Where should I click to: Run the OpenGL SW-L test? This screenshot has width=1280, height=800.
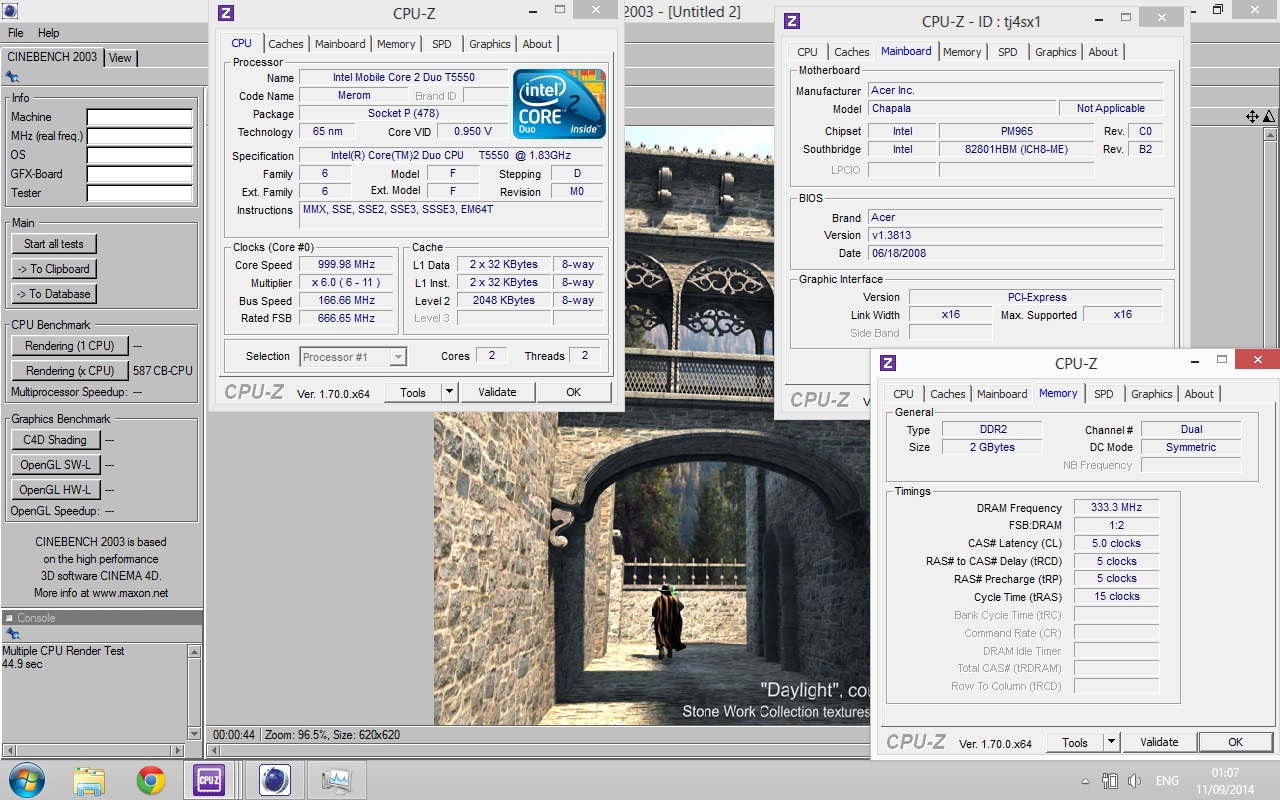[x=55, y=465]
